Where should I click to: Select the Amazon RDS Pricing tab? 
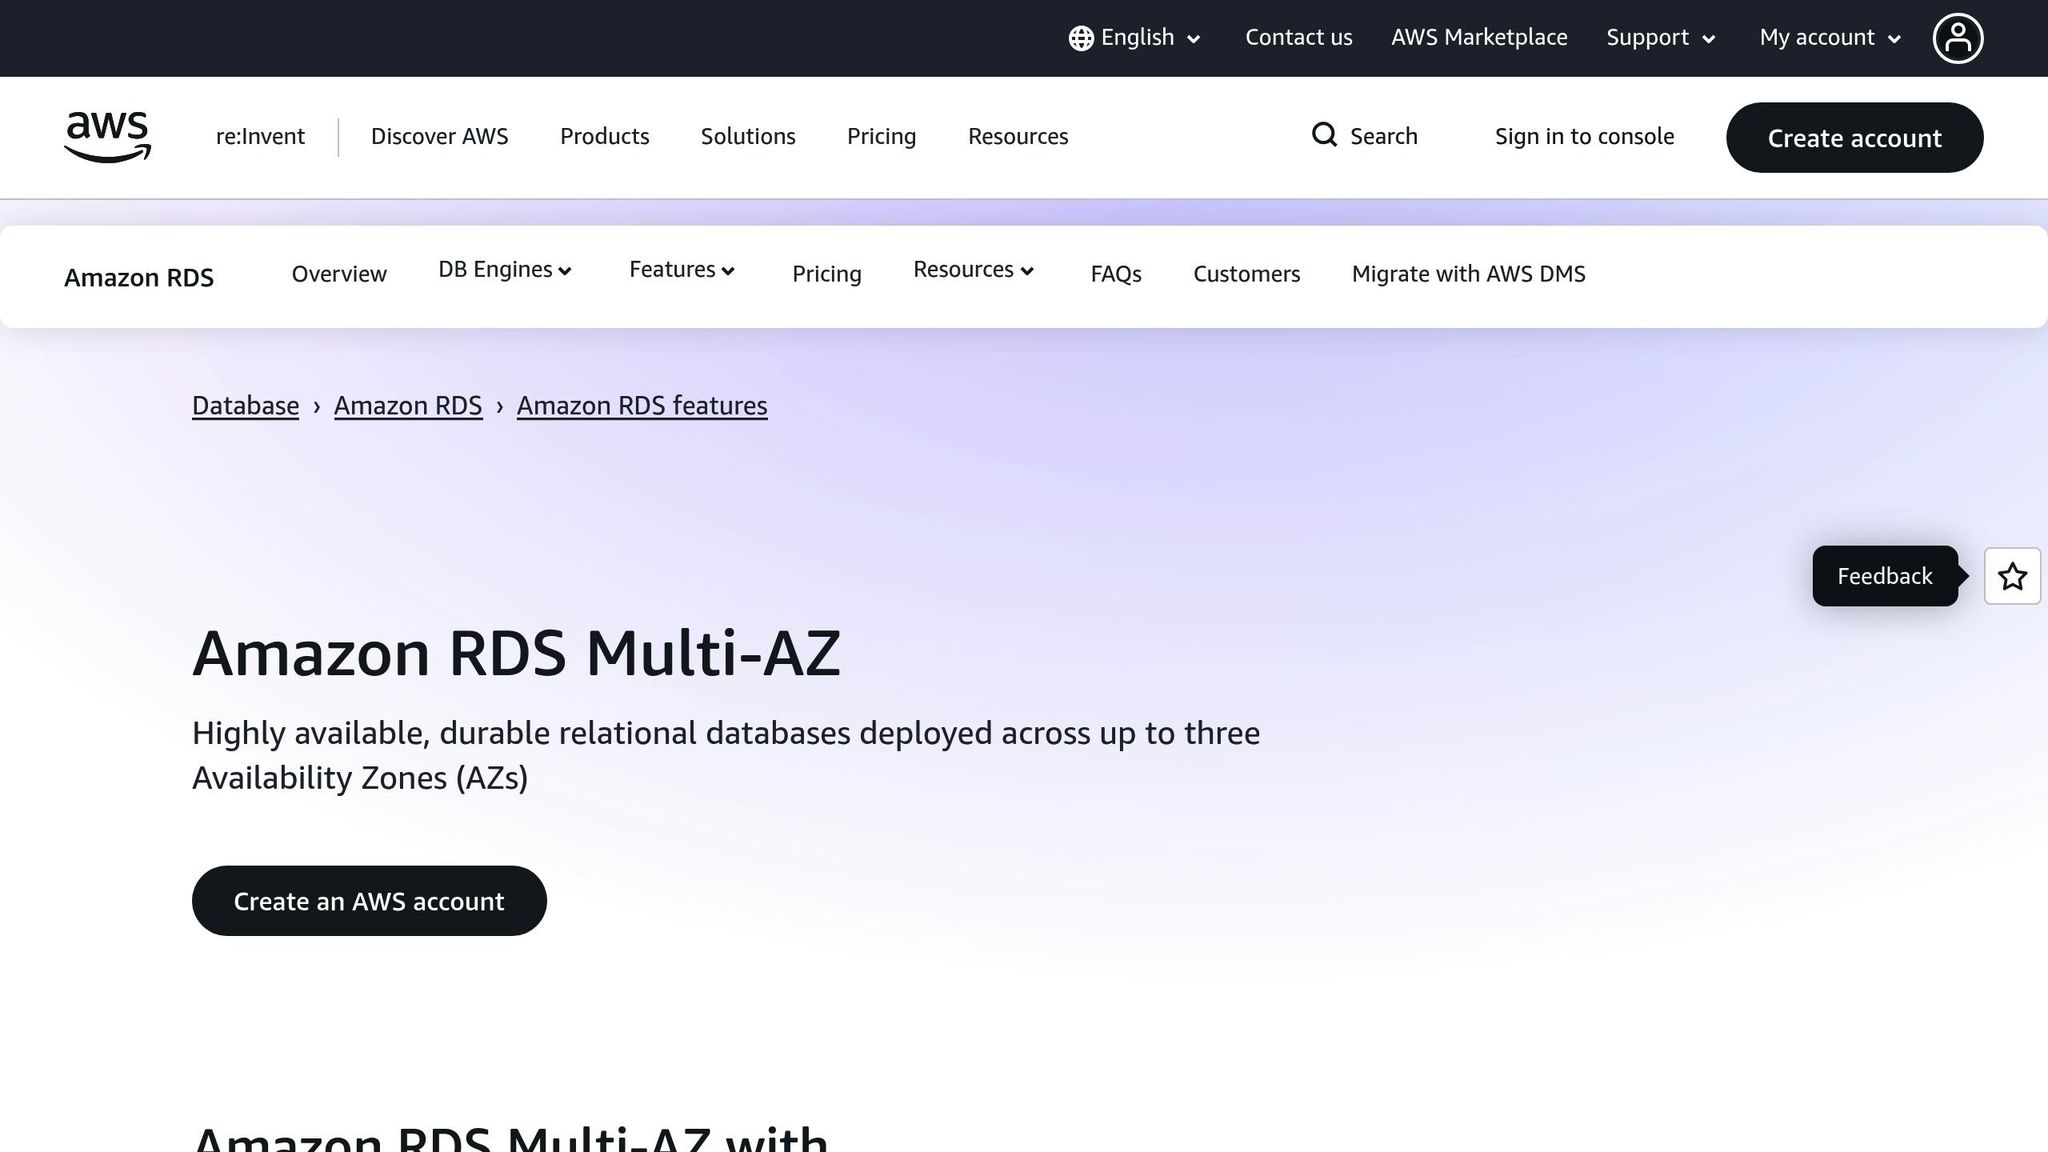(826, 274)
